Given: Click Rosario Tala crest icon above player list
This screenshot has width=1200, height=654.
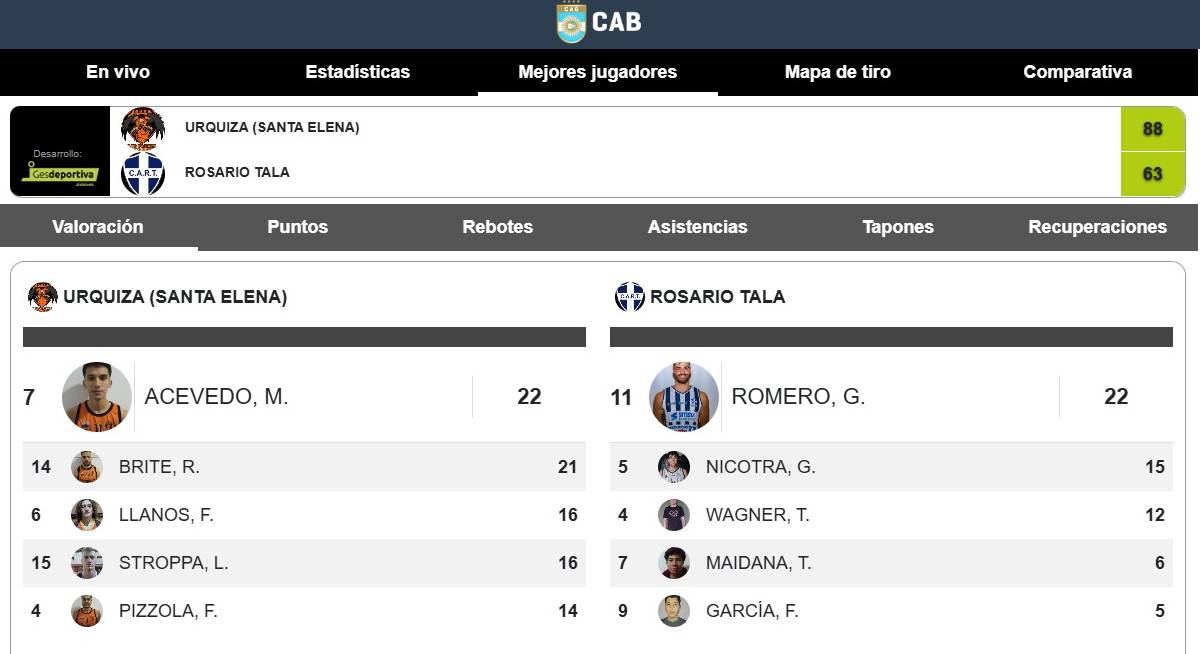Looking at the screenshot, I should point(630,297).
